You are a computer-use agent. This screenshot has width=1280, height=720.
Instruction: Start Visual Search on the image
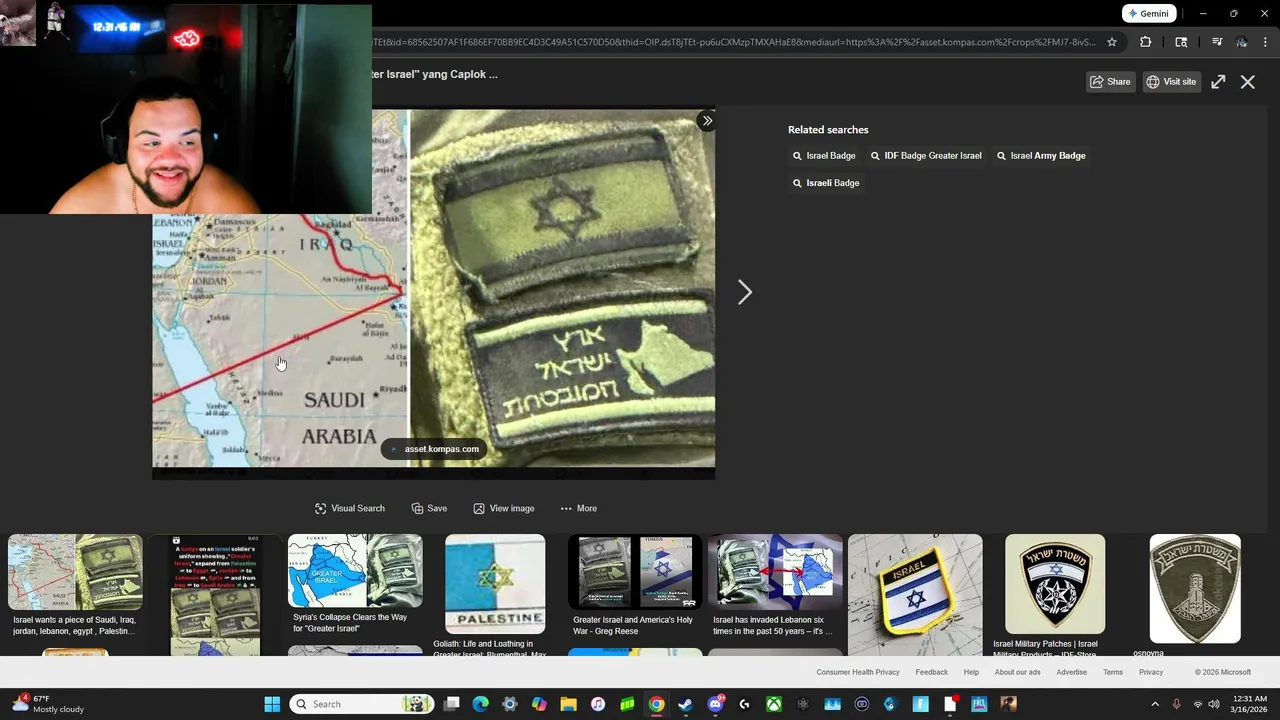[x=349, y=508]
